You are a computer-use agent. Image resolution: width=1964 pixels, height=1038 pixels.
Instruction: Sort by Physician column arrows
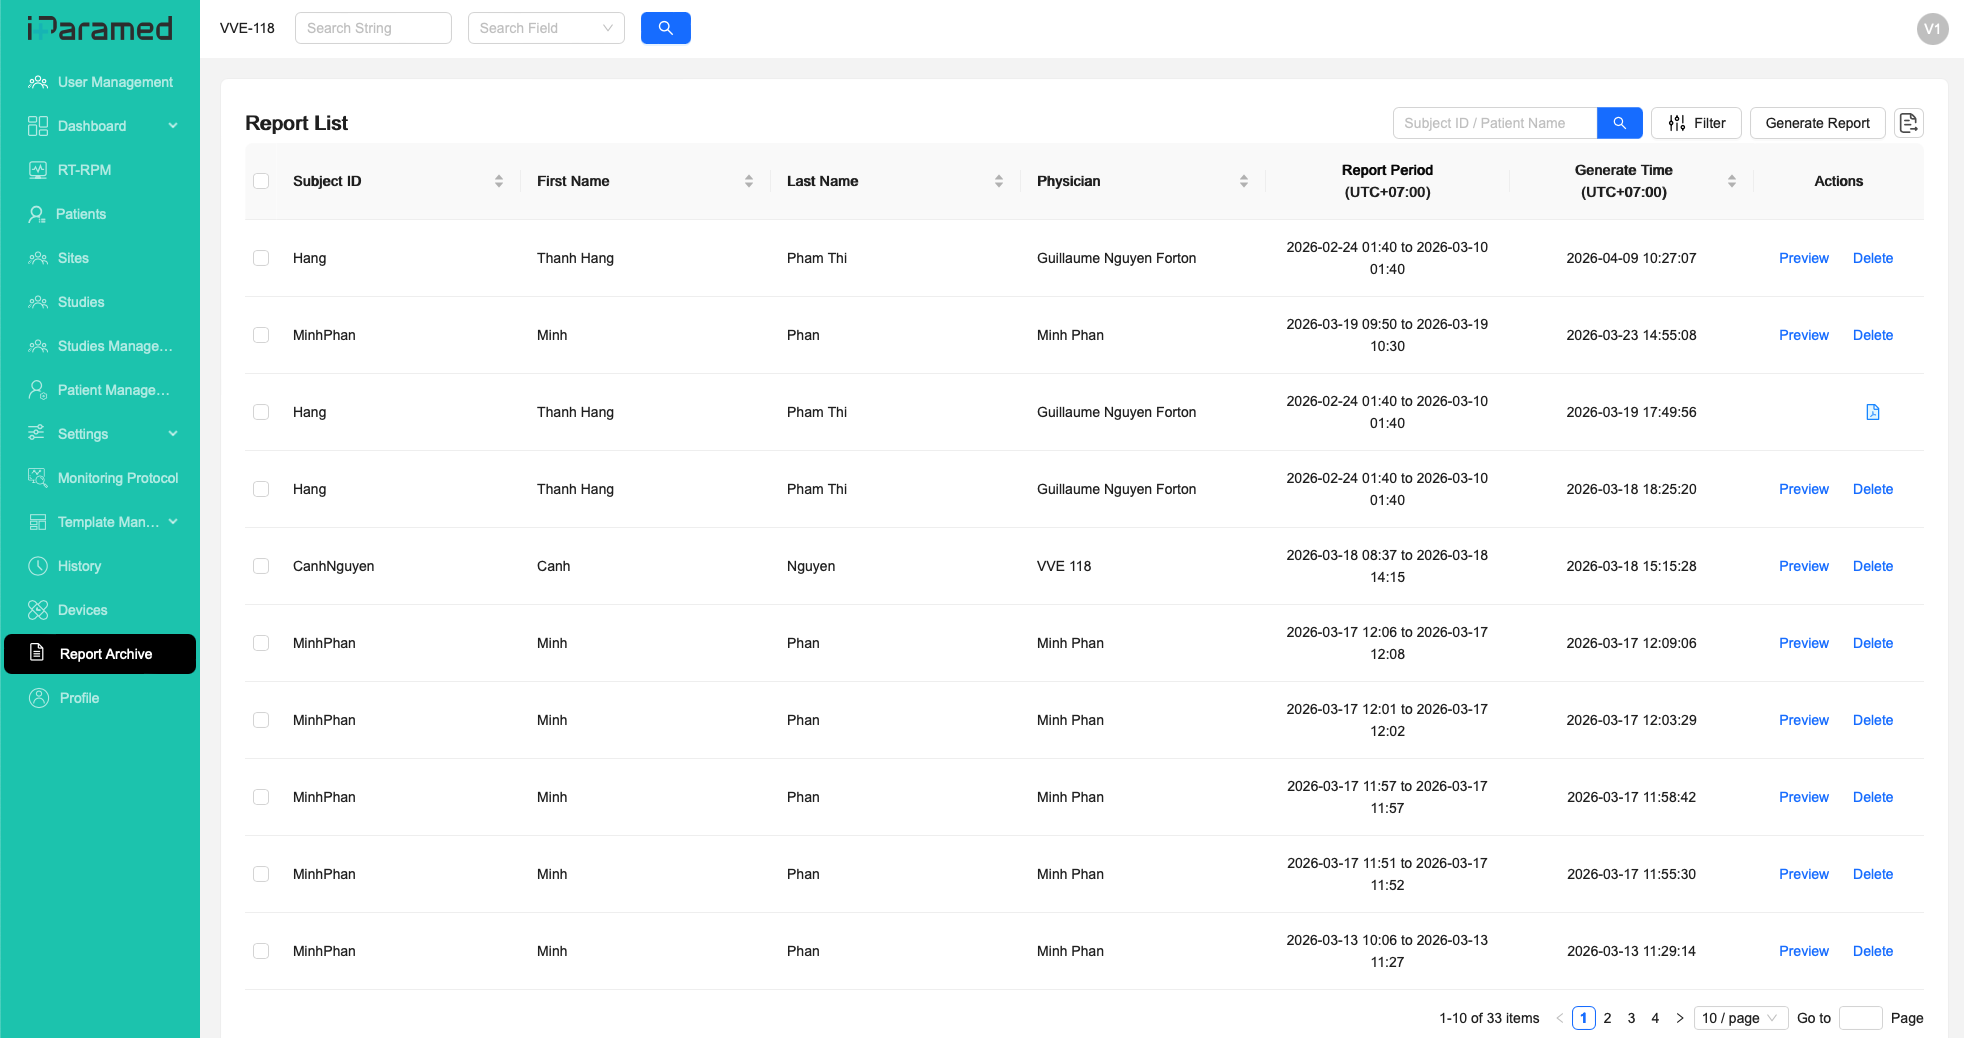tap(1244, 181)
